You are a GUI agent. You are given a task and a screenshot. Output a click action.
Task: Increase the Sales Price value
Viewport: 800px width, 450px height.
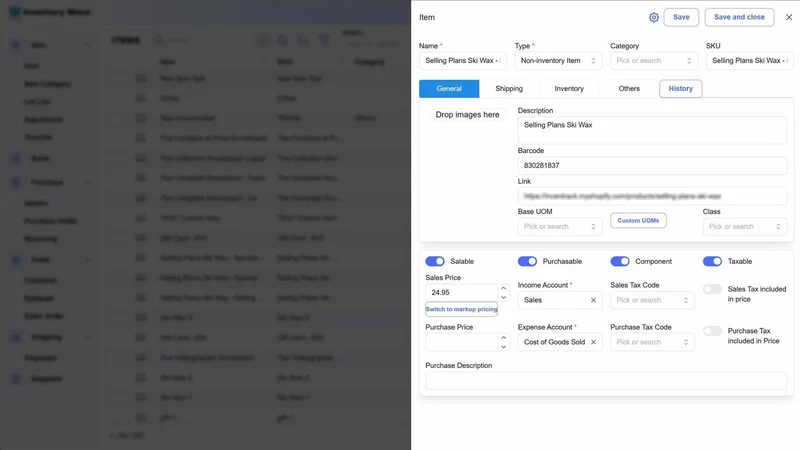(x=504, y=288)
